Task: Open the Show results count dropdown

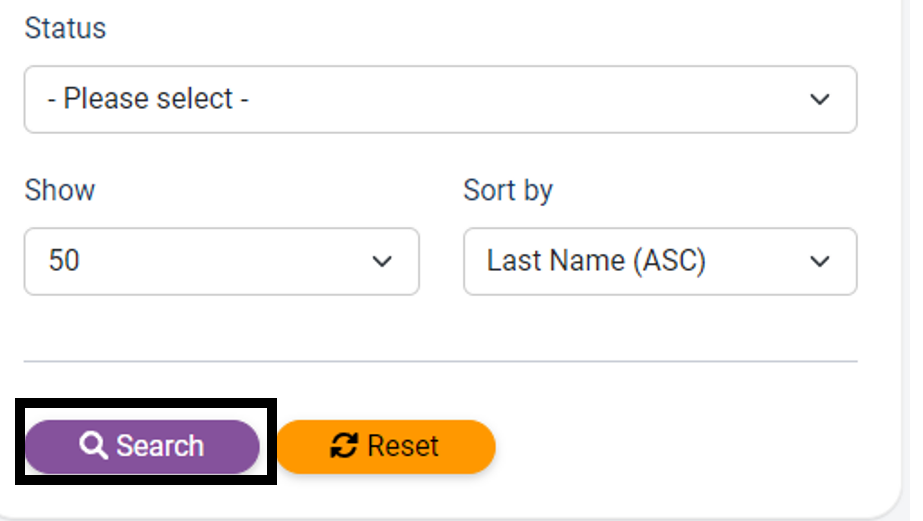Action: tap(221, 261)
